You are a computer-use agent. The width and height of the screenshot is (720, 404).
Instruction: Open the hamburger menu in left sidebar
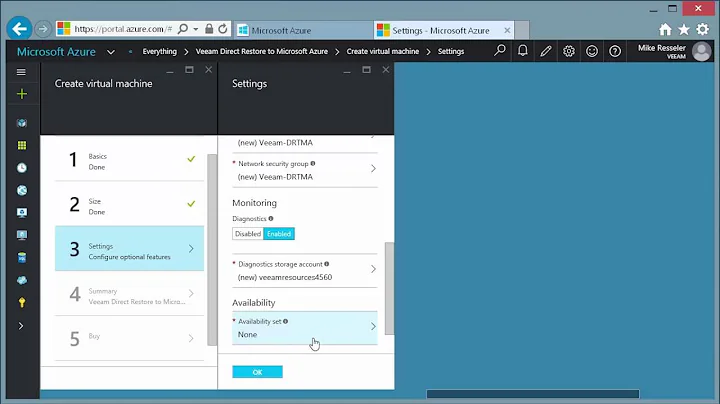pyautogui.click(x=21, y=72)
